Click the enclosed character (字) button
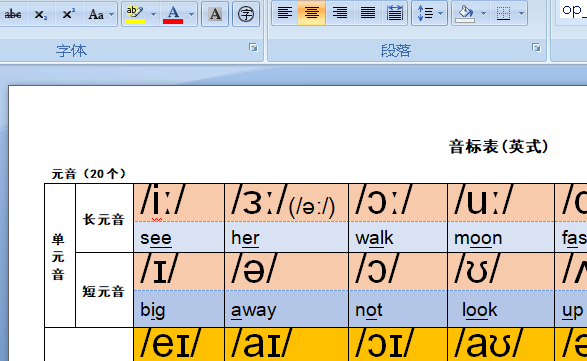The width and height of the screenshot is (587, 361). [x=246, y=14]
